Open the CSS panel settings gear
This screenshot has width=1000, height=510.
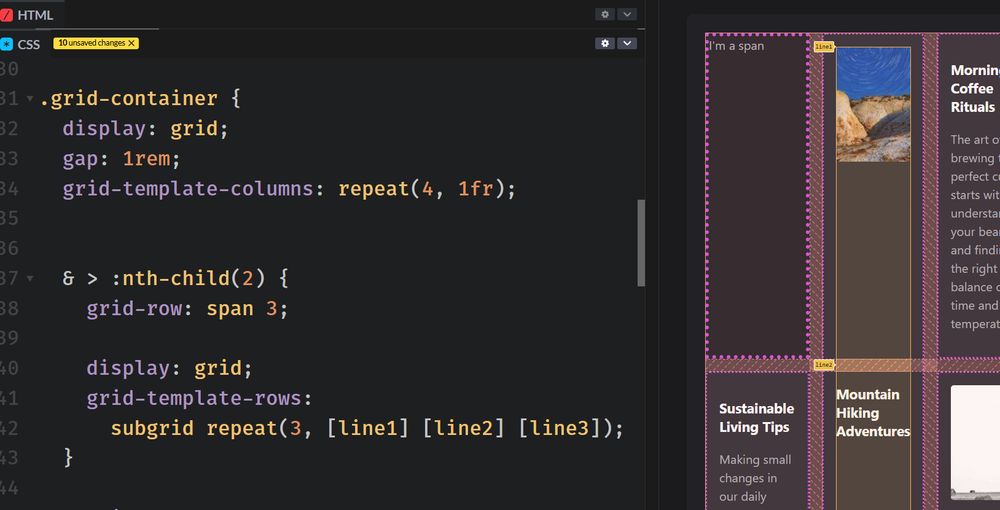pyautogui.click(x=605, y=43)
